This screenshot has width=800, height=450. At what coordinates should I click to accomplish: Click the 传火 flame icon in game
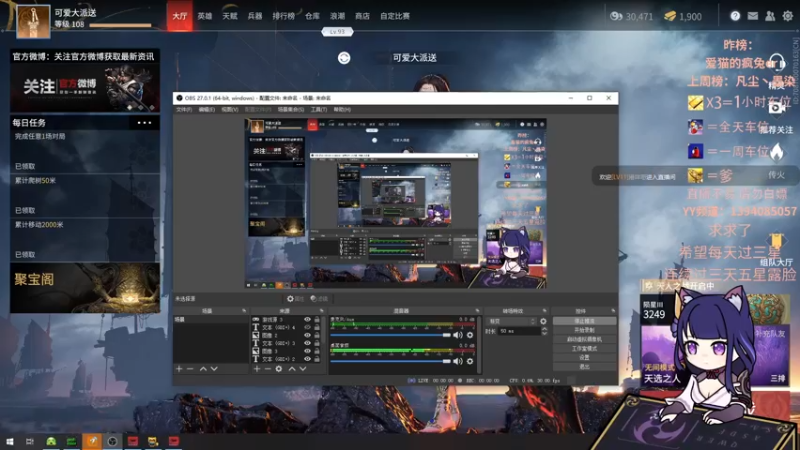(x=777, y=152)
